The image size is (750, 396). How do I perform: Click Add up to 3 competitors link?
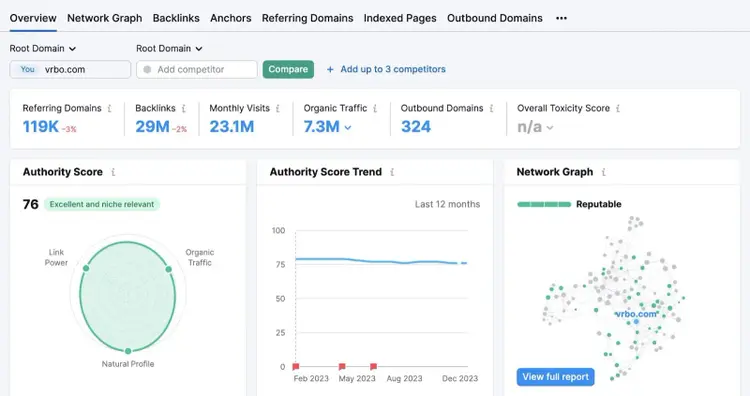click(393, 69)
